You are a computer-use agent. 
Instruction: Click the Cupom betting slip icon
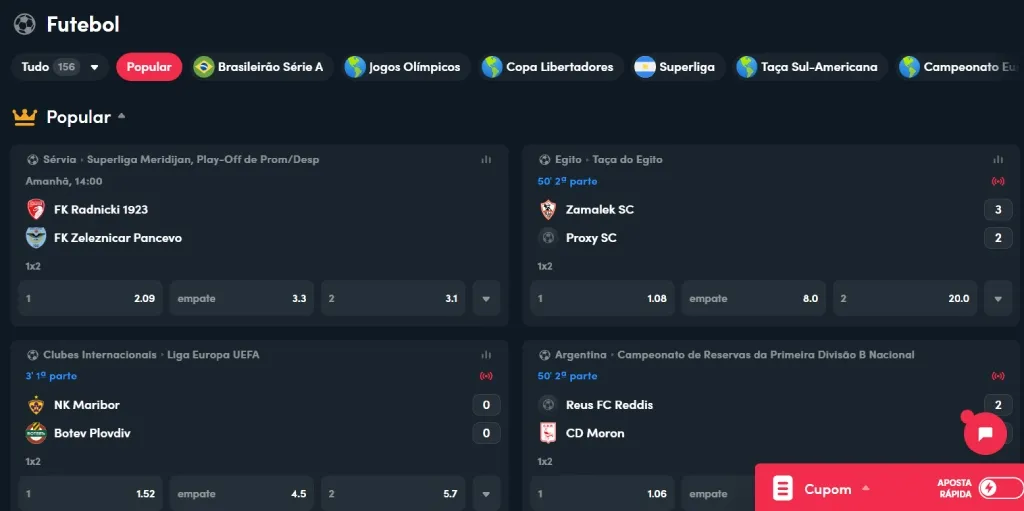(x=782, y=488)
